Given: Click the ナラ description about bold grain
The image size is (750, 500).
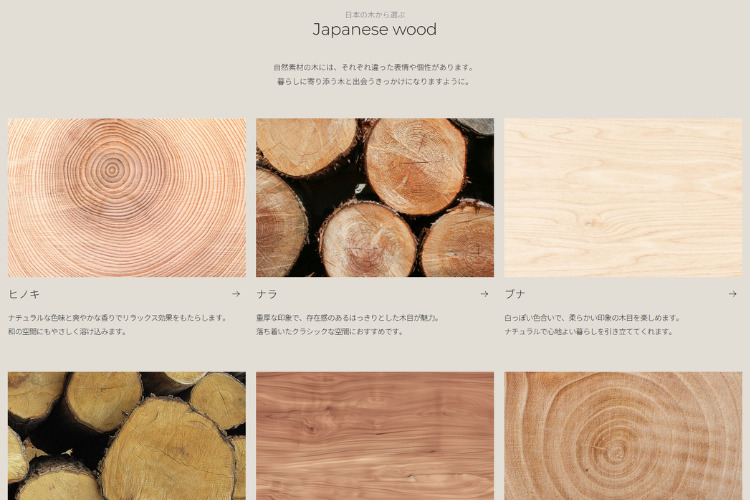Looking at the screenshot, I should [348, 318].
